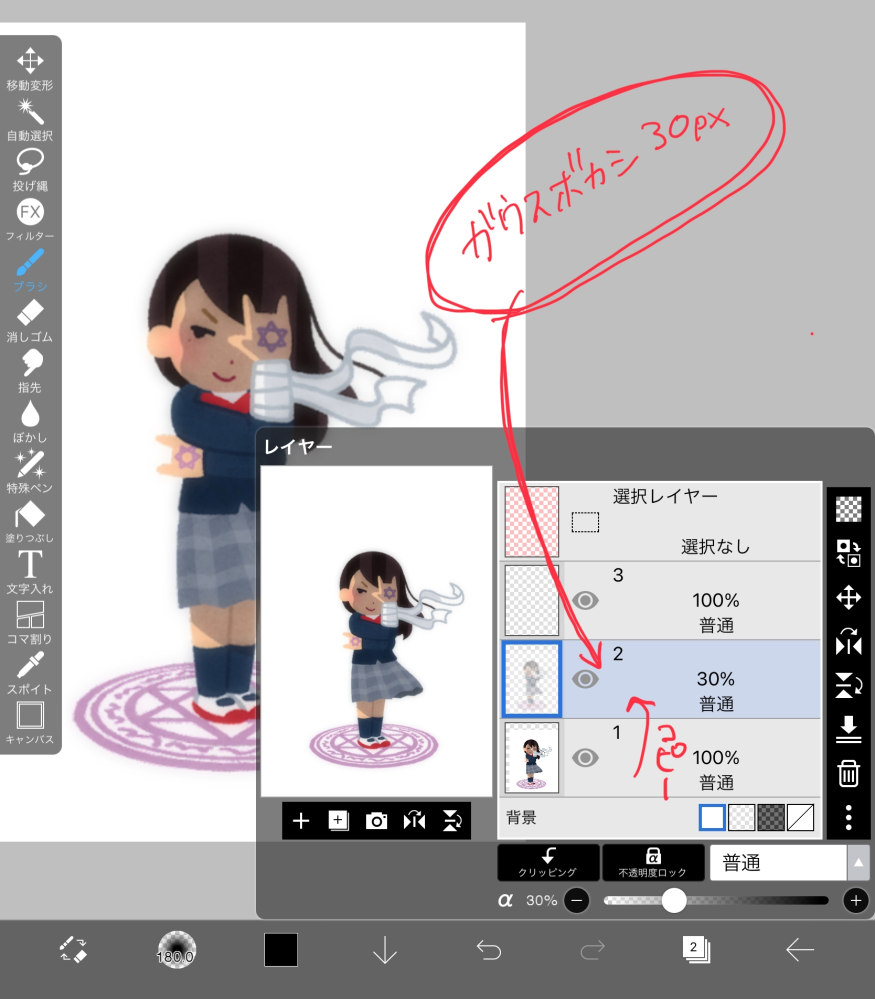The width and height of the screenshot is (875, 999).
Task: Choose the white 背景 background option
Action: pos(712,817)
